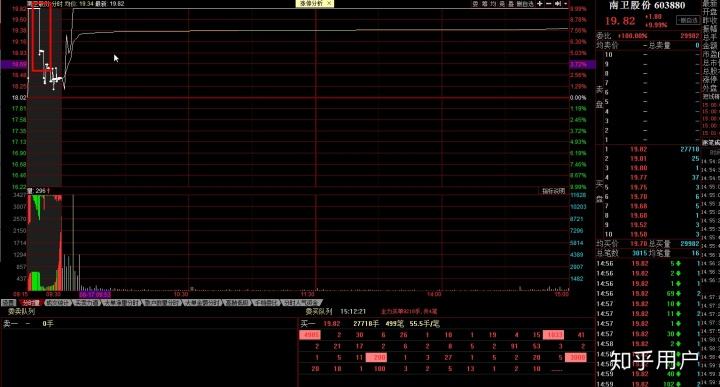Click the jump-to-end arrow icon in chart toolbar
The image size is (720, 387).
558,3
